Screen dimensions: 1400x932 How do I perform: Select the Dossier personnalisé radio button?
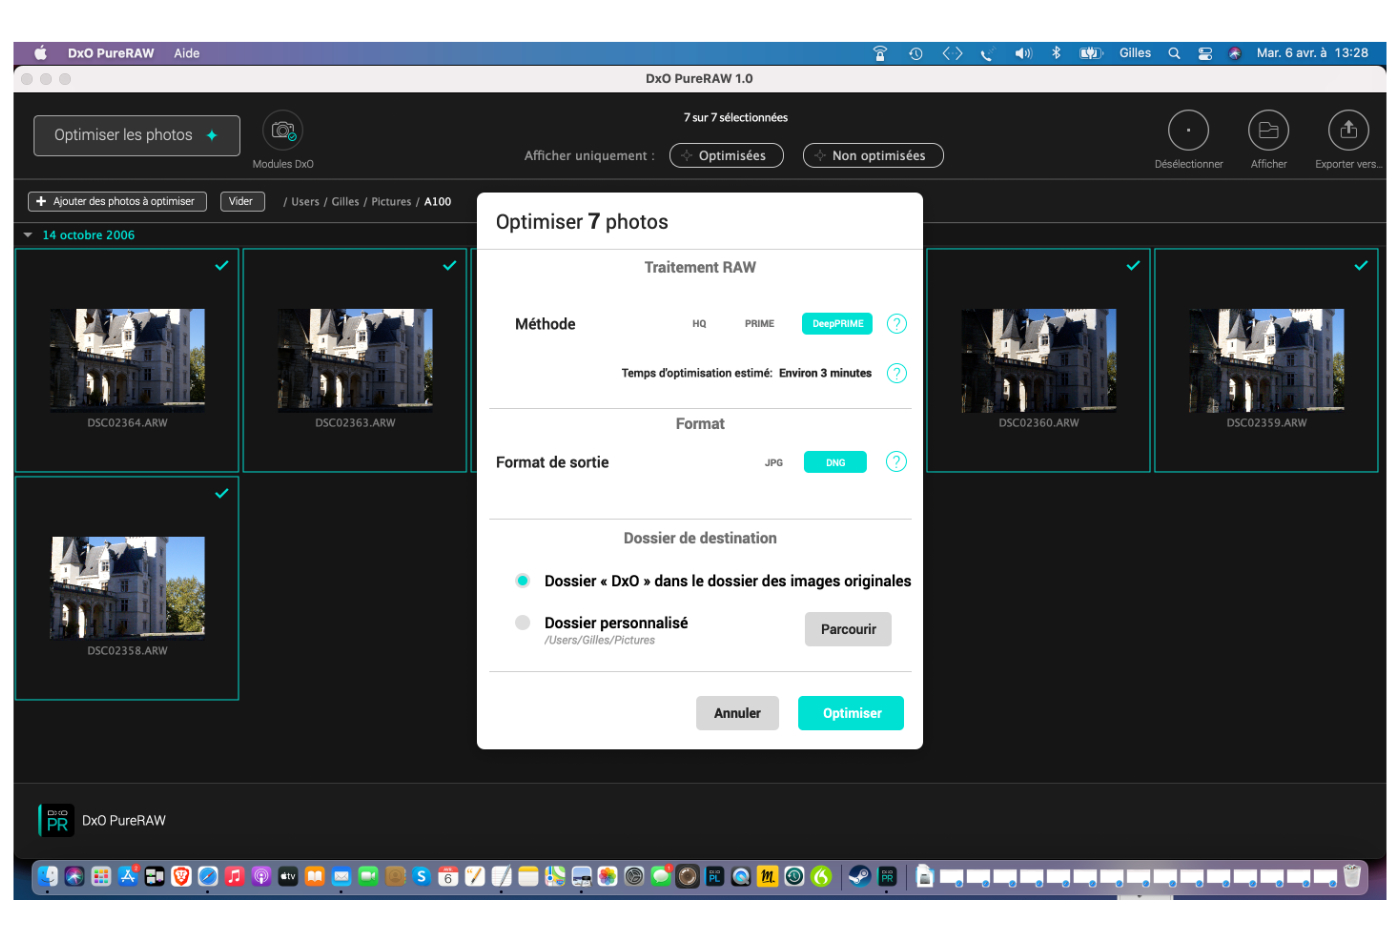pos(522,623)
